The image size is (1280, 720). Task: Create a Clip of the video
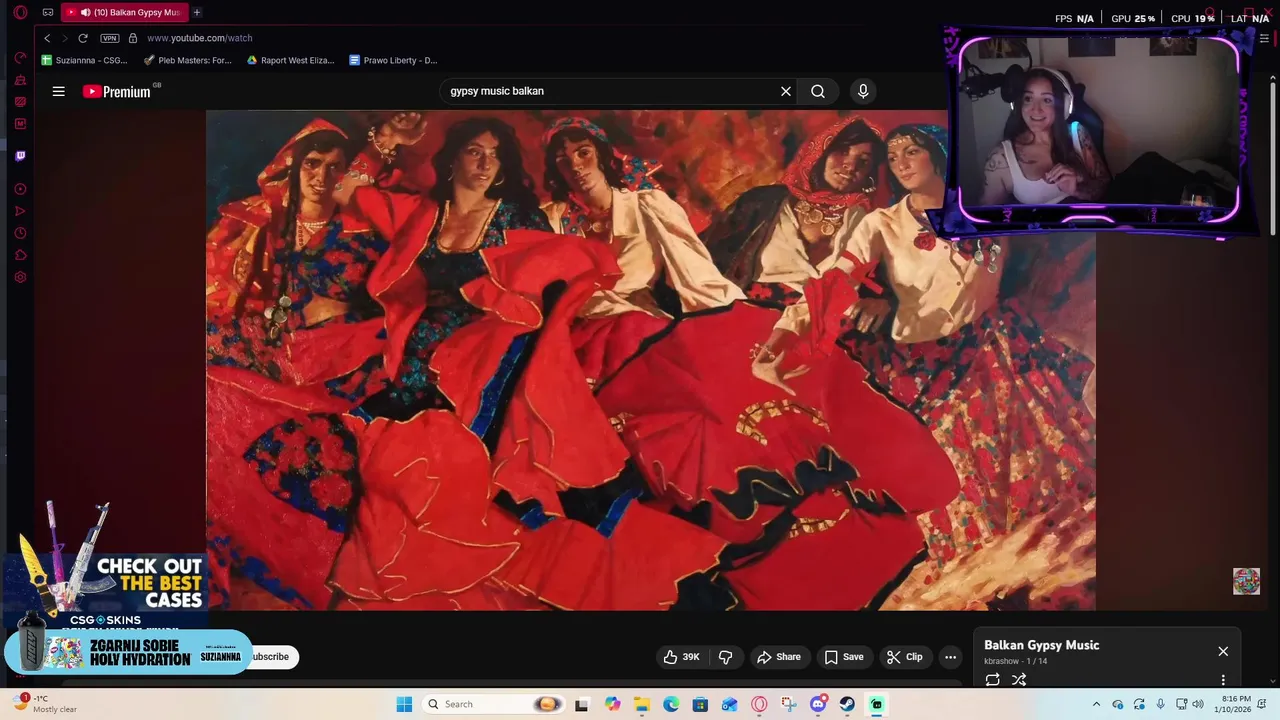(905, 657)
